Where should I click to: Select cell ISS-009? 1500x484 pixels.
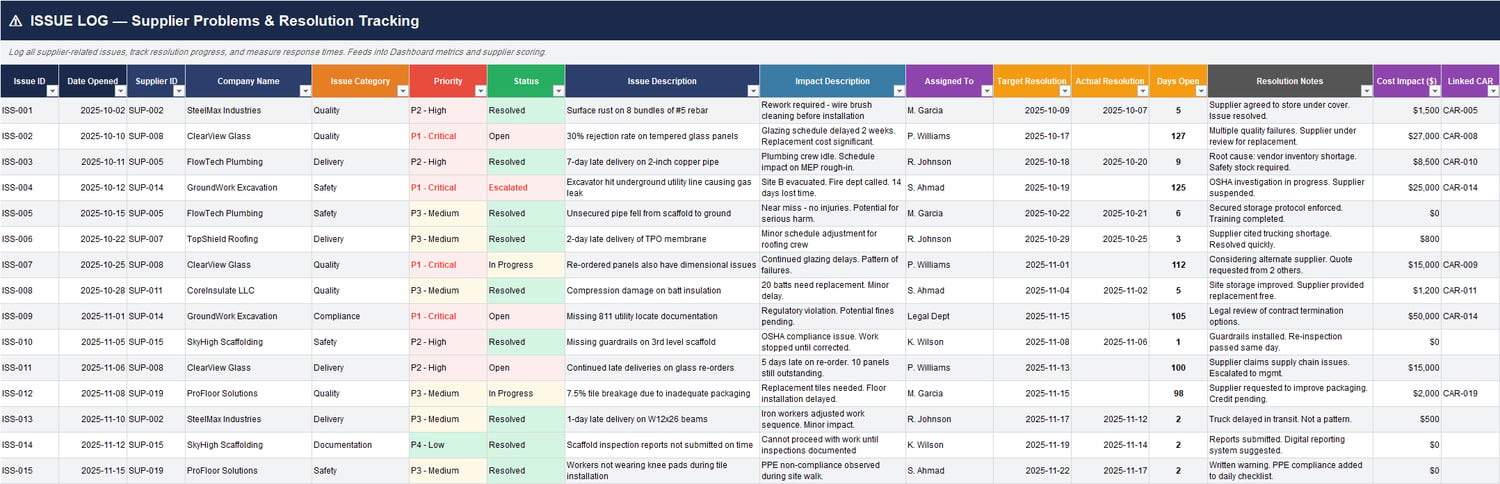pos(30,316)
